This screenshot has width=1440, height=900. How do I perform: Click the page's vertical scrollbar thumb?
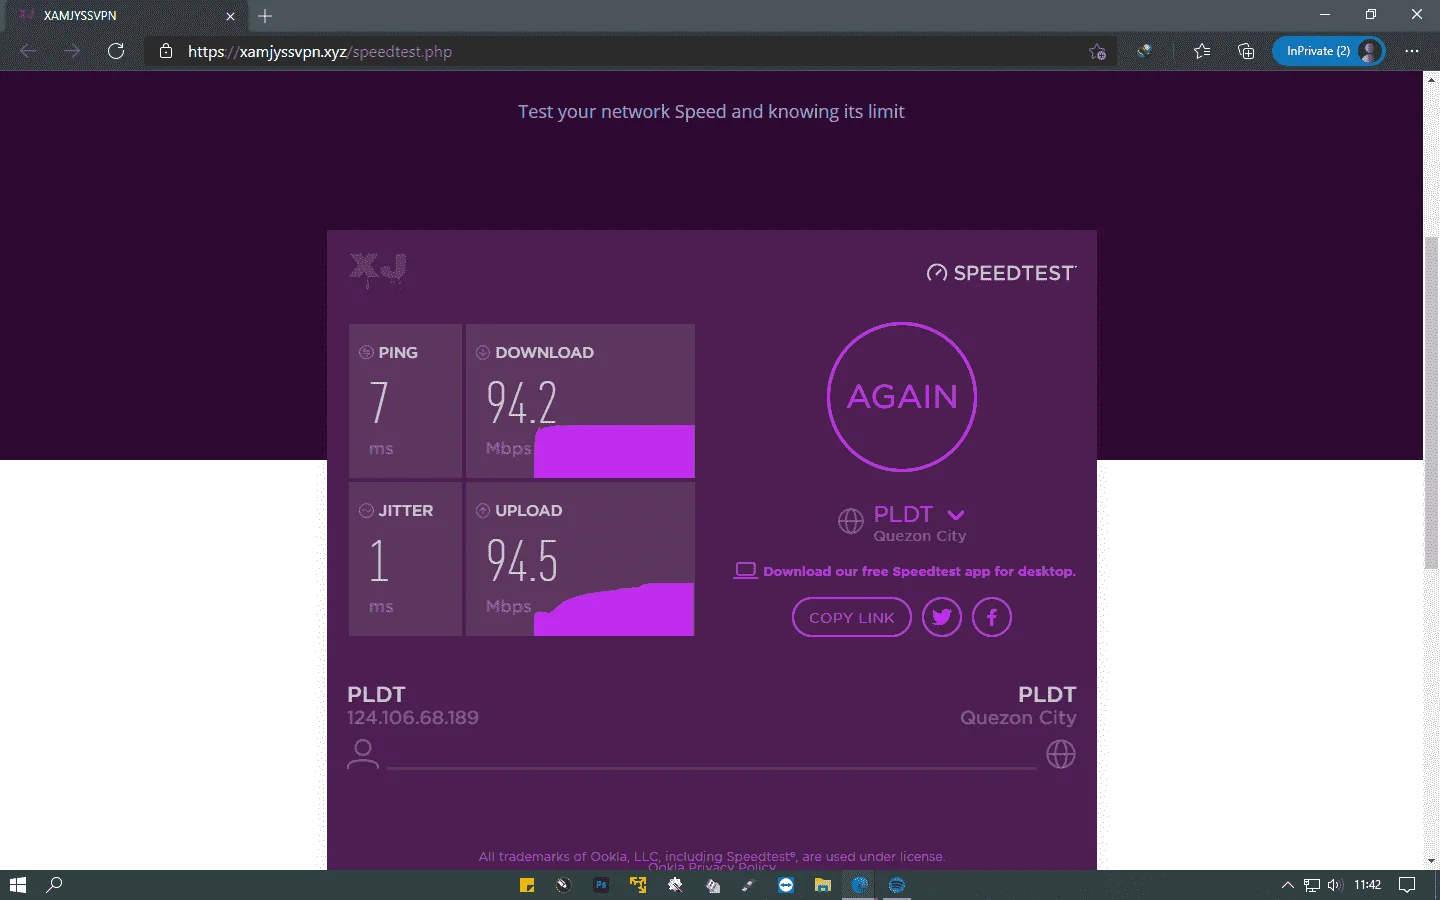pos(1431,404)
